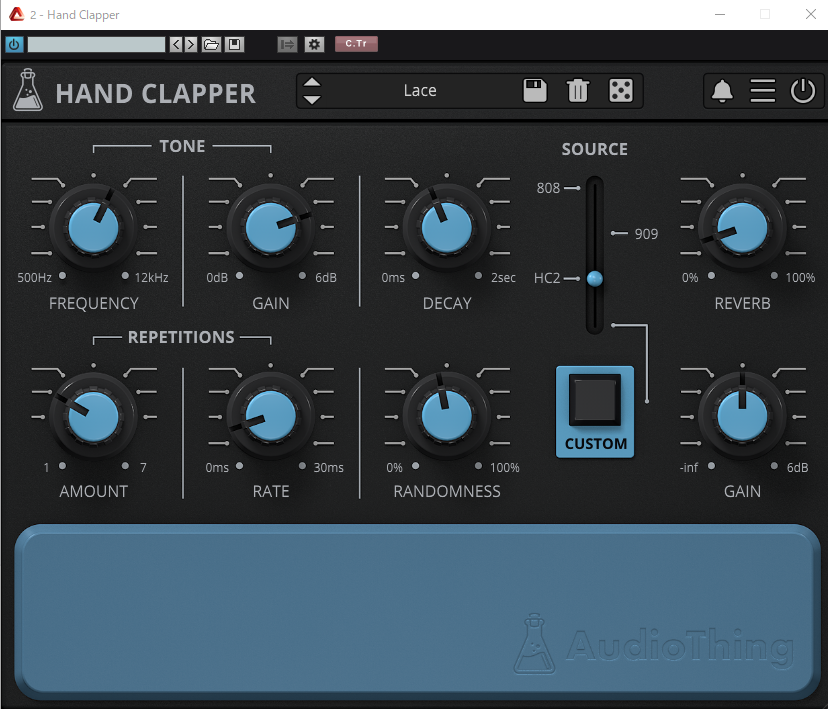Click the TONE section header
This screenshot has width=828, height=709.
(182, 146)
